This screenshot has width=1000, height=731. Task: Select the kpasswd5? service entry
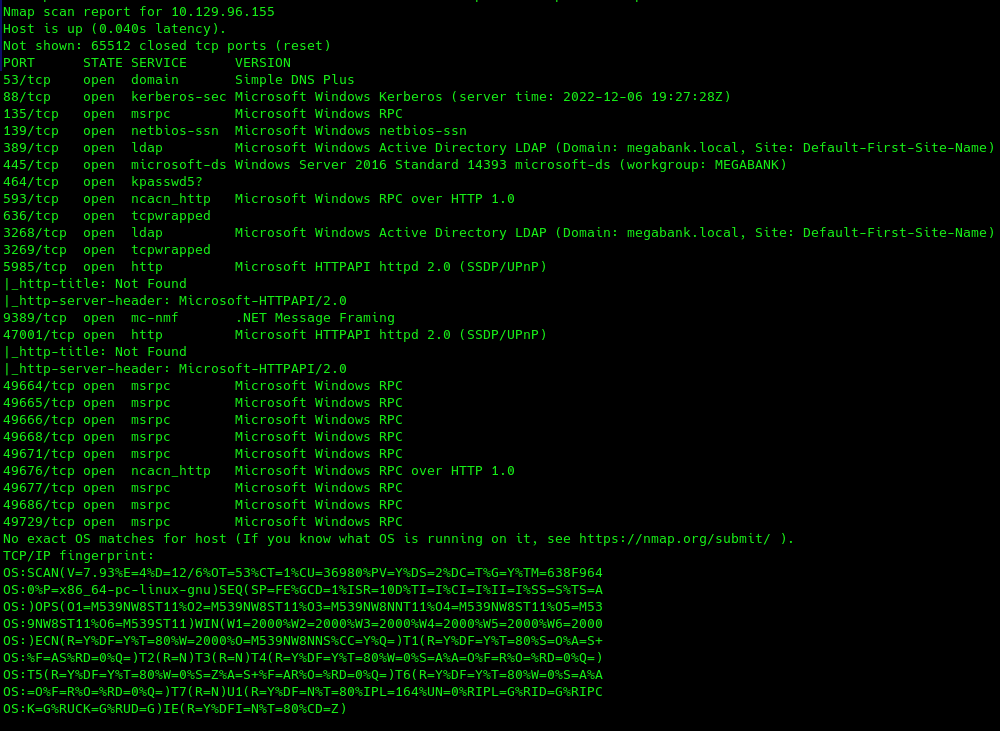167,182
